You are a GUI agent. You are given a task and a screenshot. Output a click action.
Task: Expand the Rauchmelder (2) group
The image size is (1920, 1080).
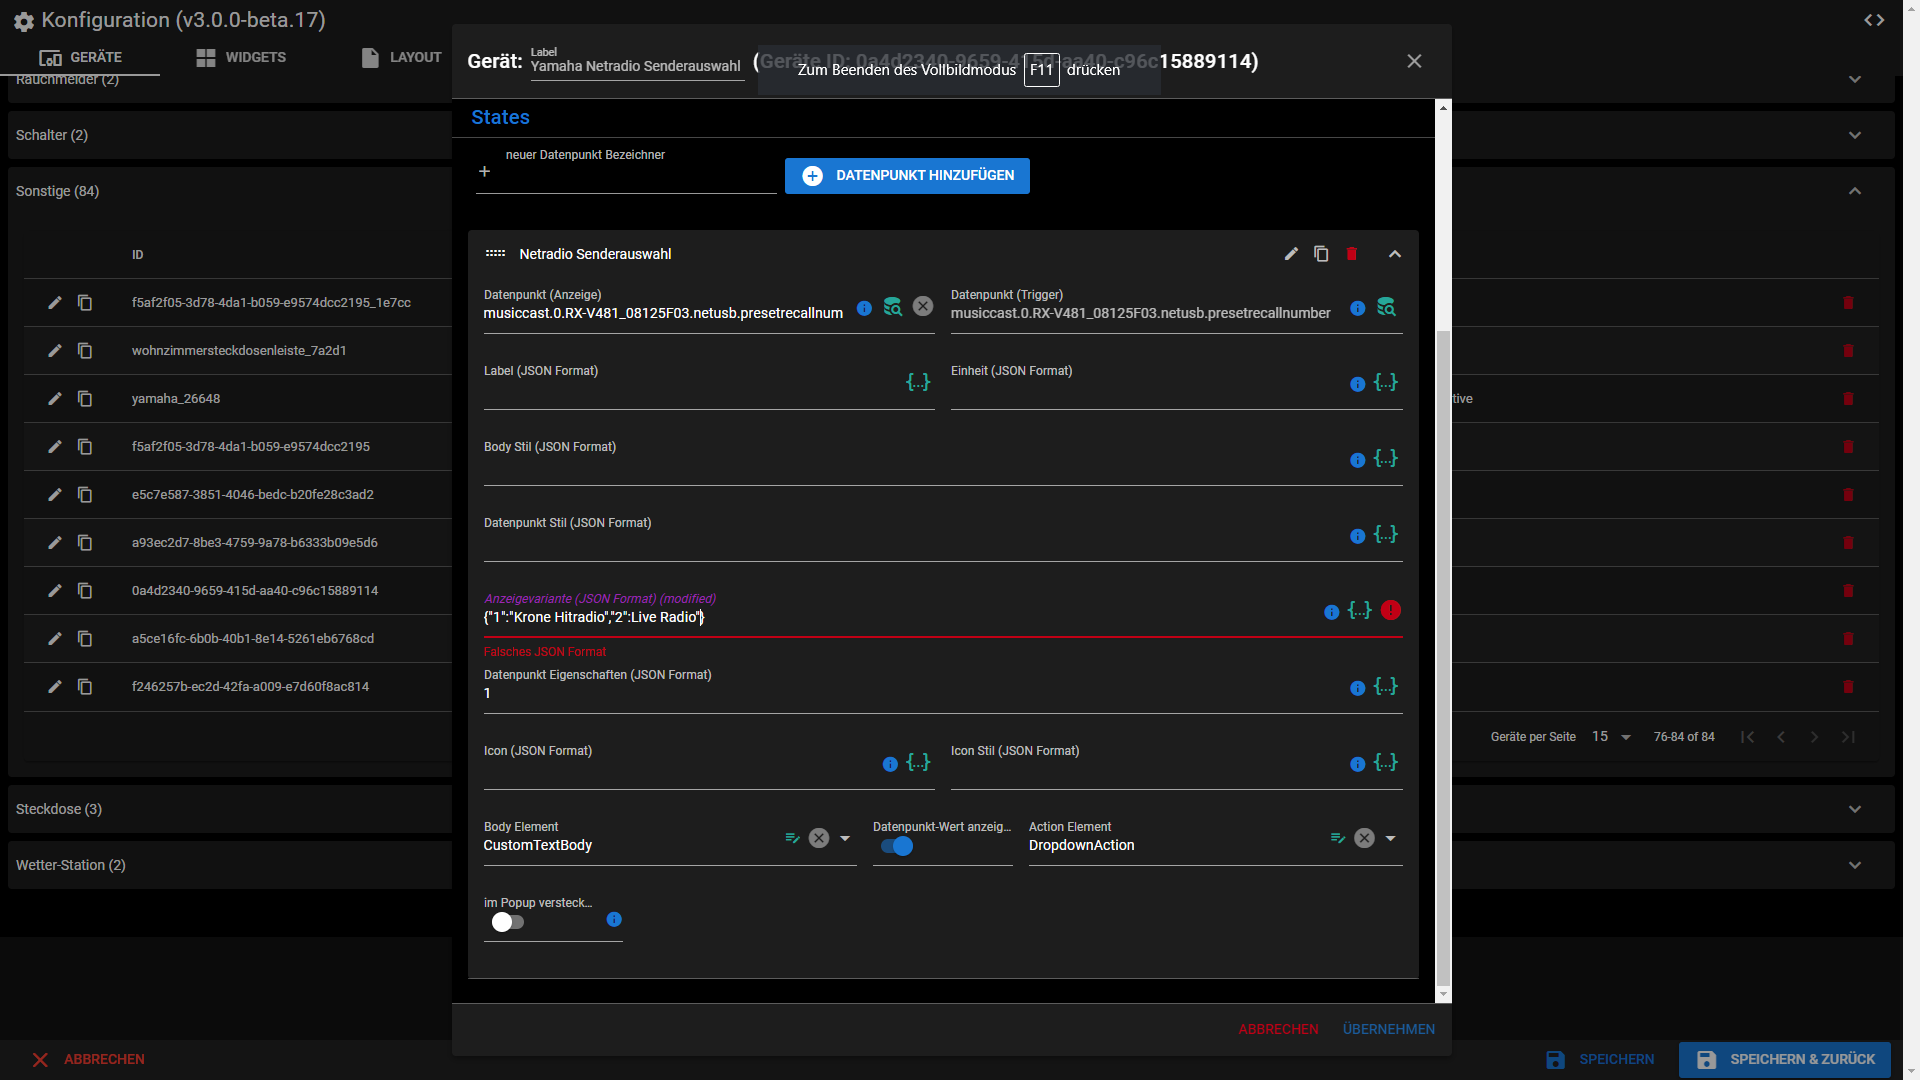point(1855,79)
